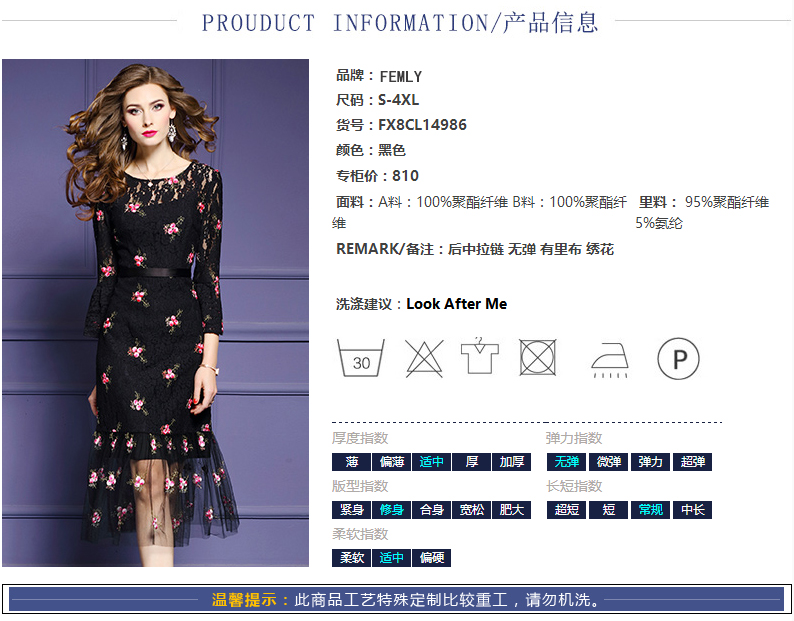Screen dimensions: 794x621
Task: Select the 偏薄 thickness tag
Action: coord(391,461)
